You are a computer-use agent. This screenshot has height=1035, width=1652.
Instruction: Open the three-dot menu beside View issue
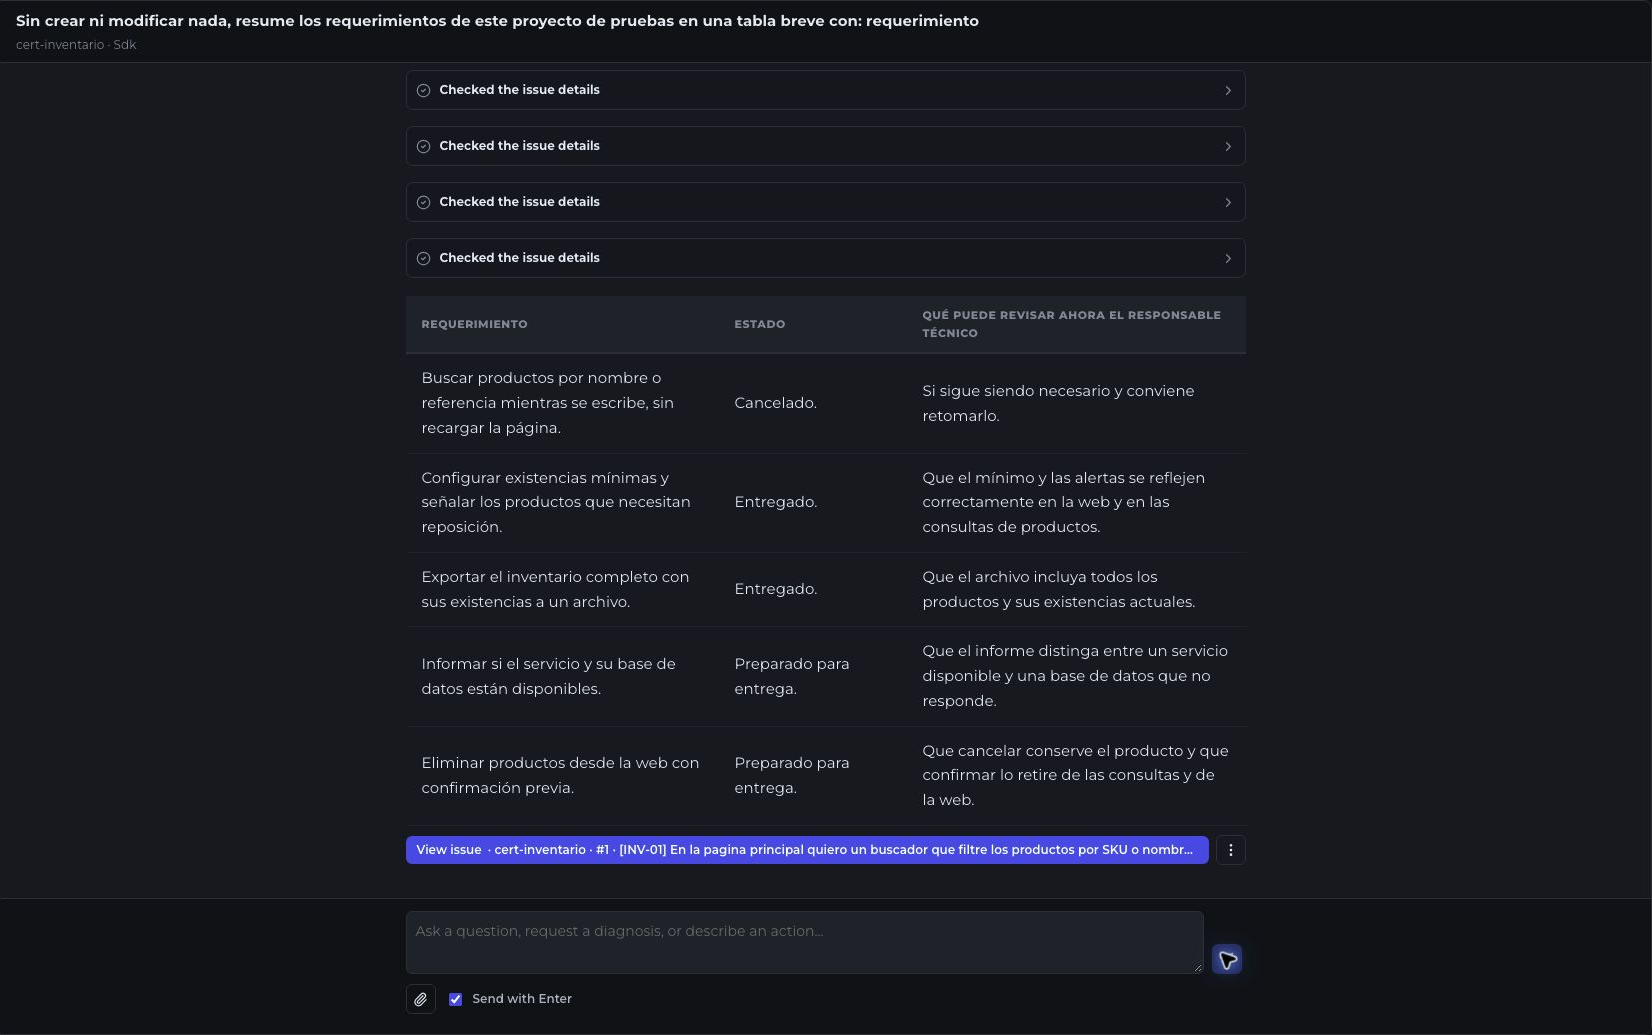1231,850
